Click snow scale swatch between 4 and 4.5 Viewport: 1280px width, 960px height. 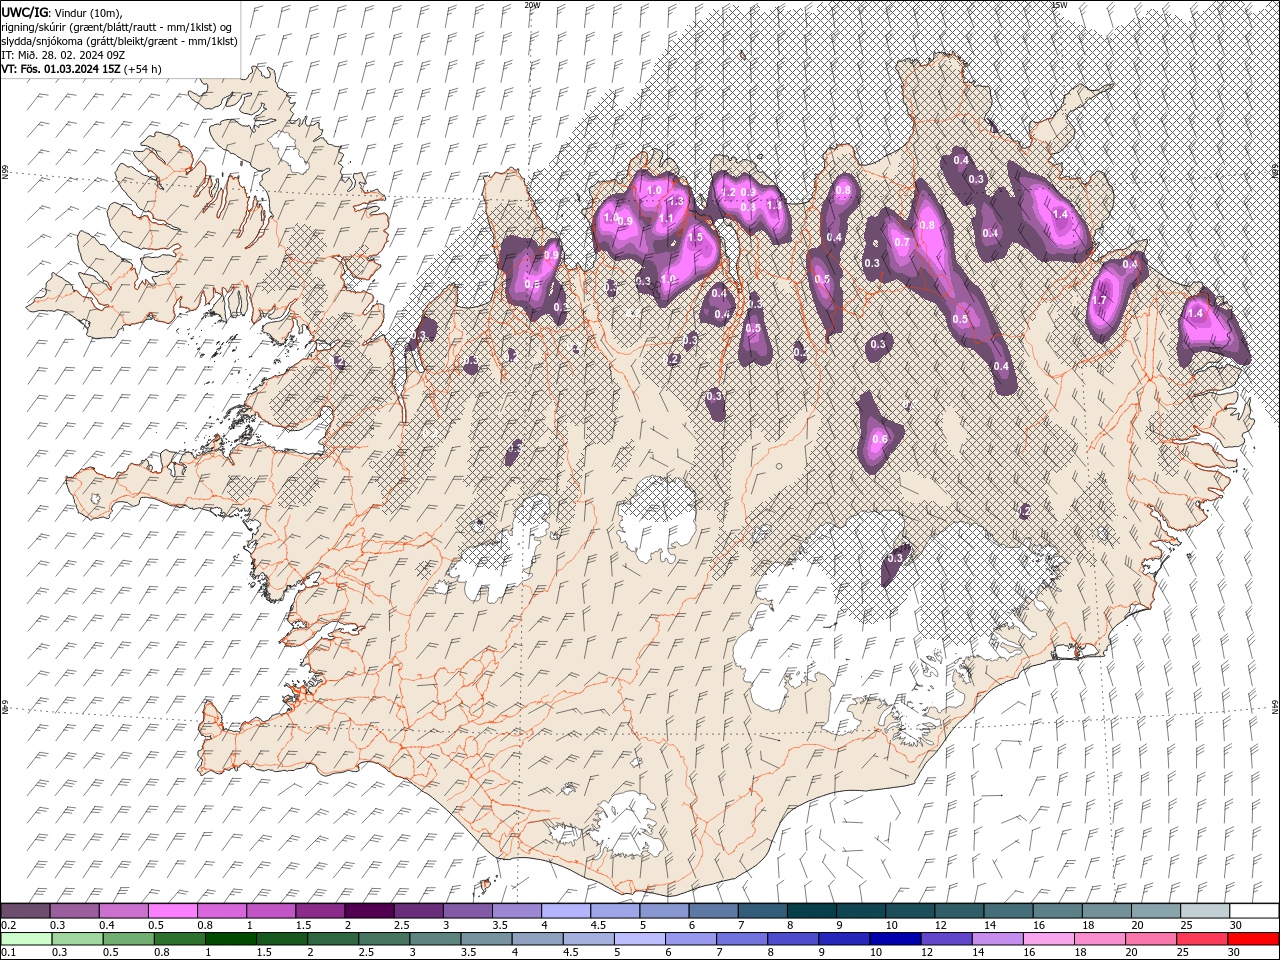(x=566, y=911)
